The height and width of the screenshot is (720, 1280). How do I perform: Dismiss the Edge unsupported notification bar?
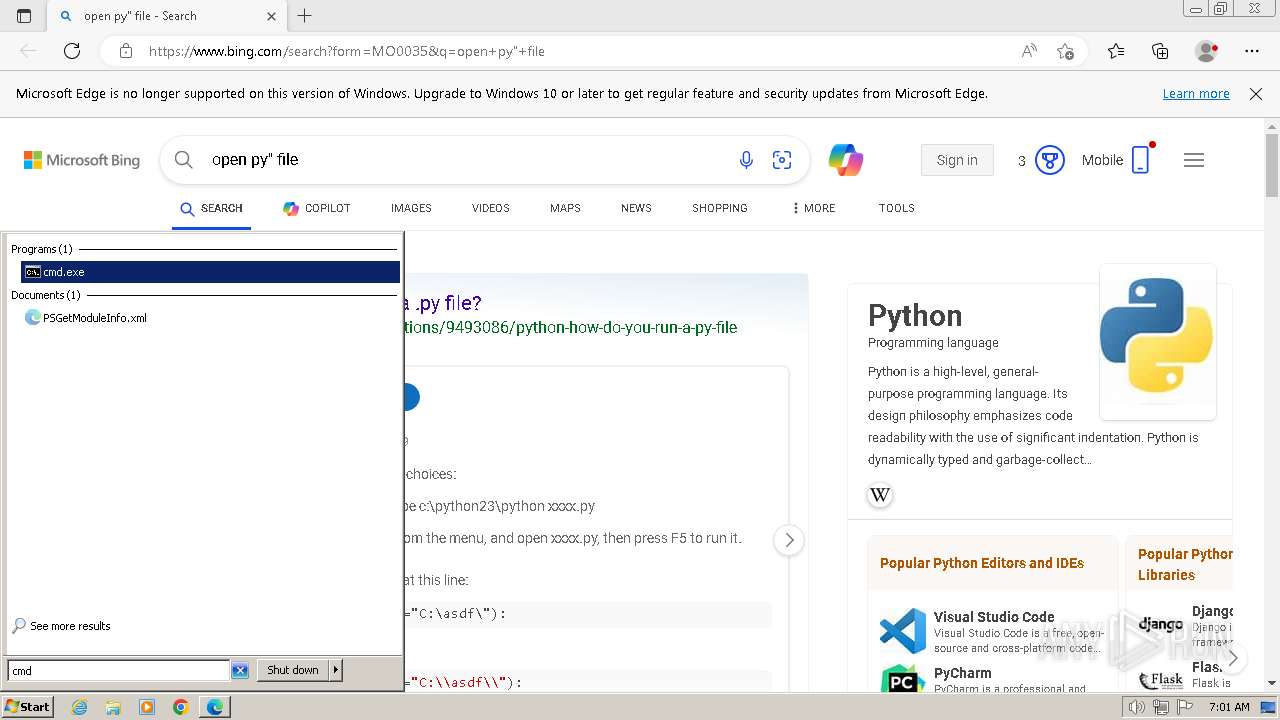[1256, 93]
